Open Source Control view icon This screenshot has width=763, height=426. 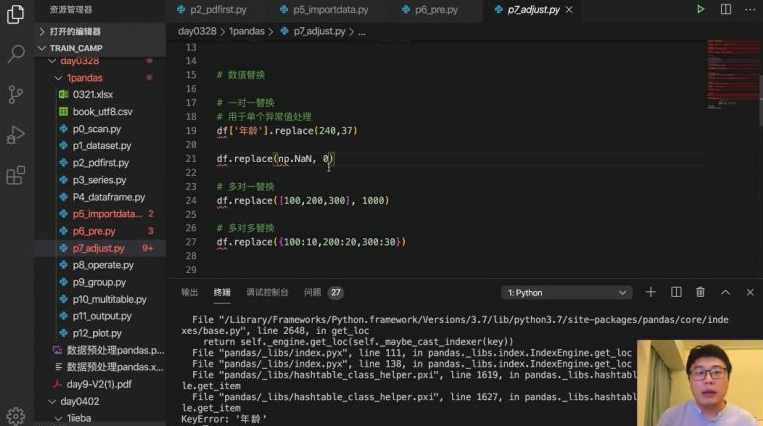[16, 94]
